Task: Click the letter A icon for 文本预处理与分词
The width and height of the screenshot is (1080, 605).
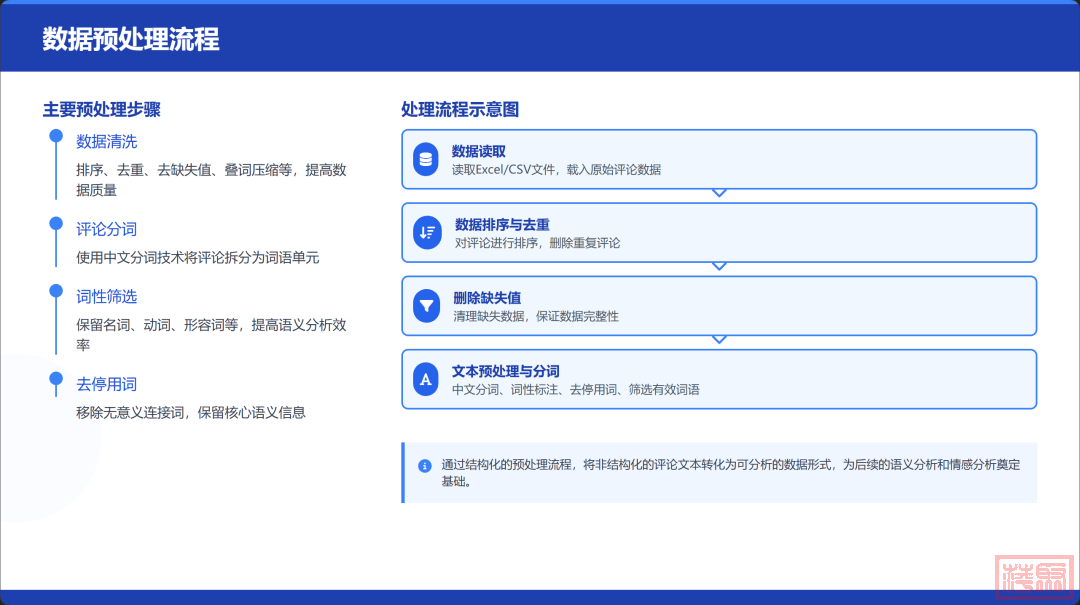Action: click(427, 379)
